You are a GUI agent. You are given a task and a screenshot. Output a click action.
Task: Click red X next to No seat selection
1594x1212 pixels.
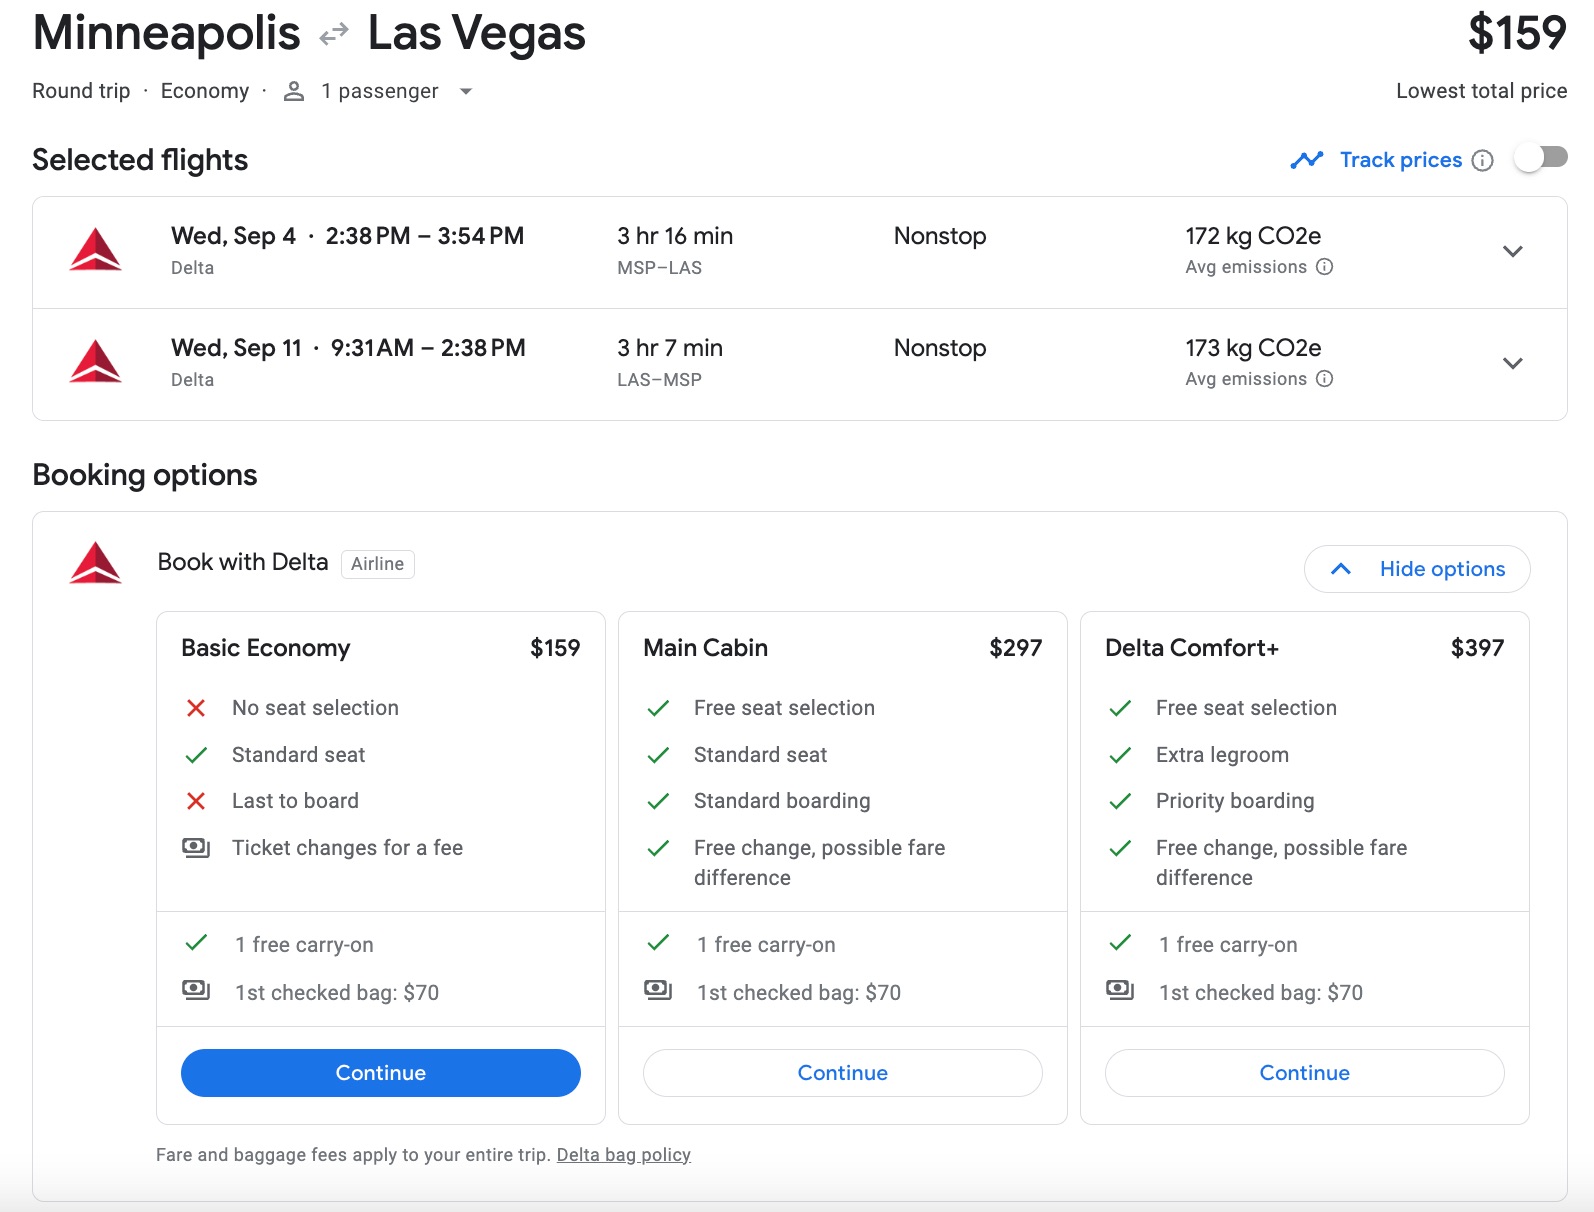click(196, 708)
